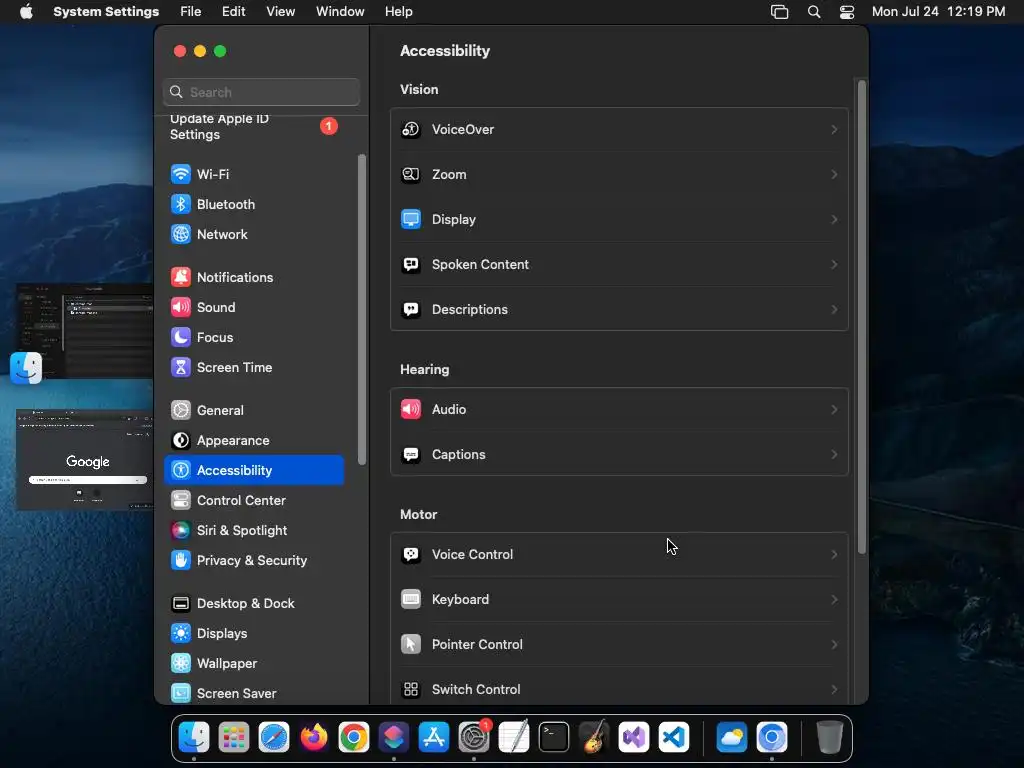The image size is (1024, 768).
Task: Select Displays in the sidebar
Action: coord(254,633)
